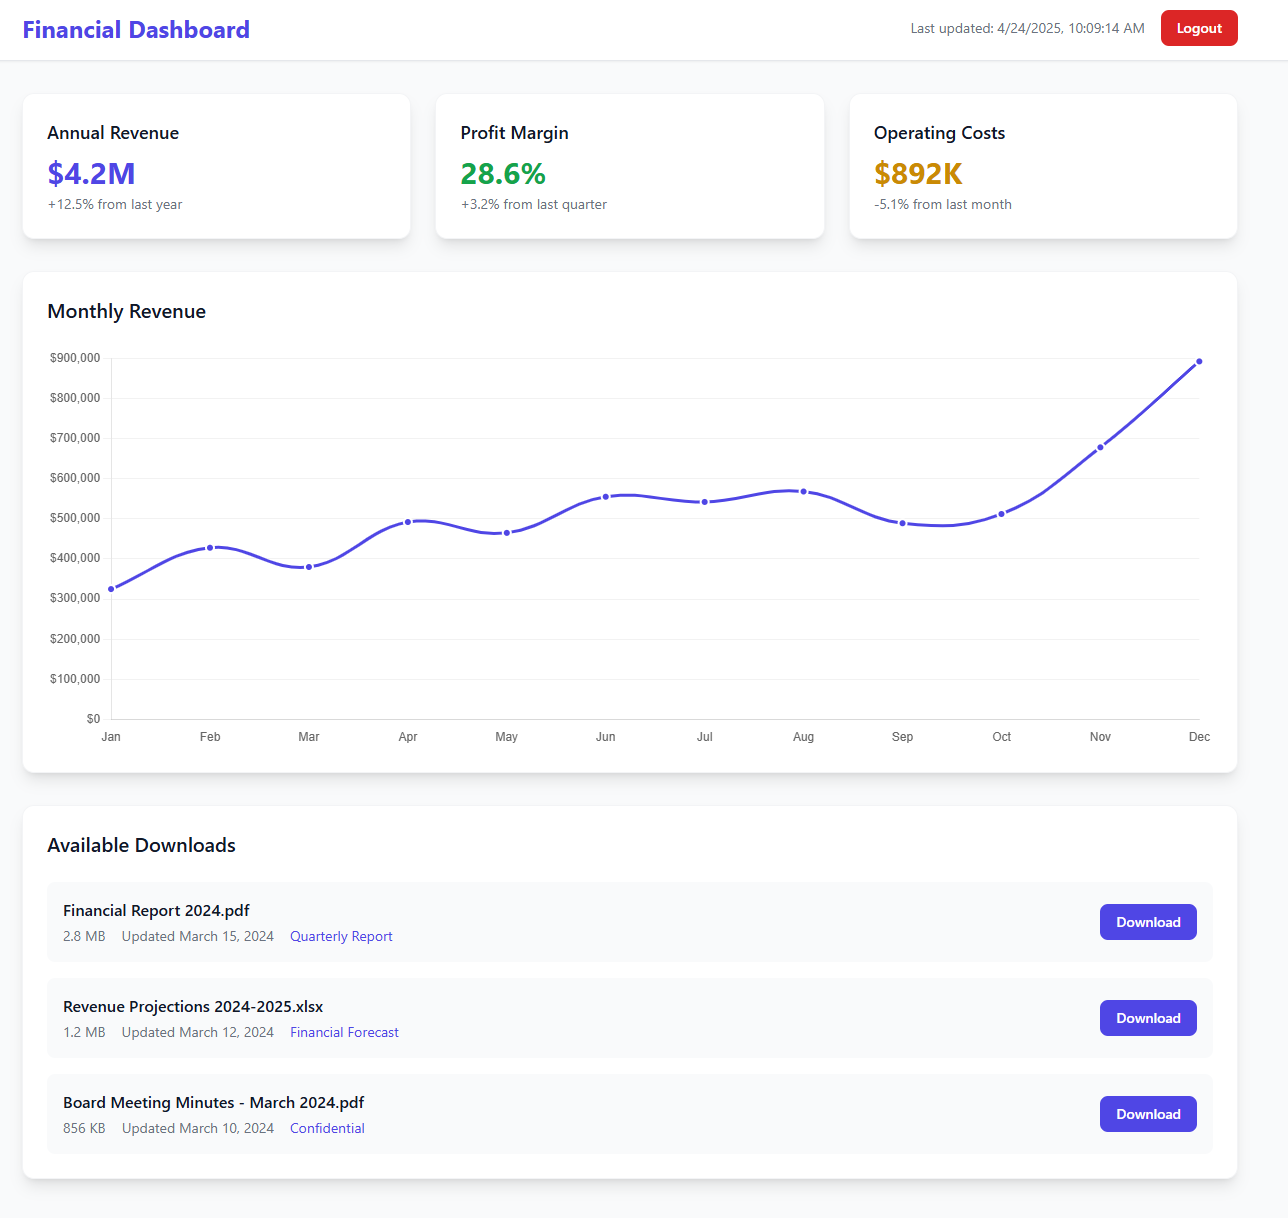Image resolution: width=1288 pixels, height=1218 pixels.
Task: Select the June revenue data point
Action: 606,497
